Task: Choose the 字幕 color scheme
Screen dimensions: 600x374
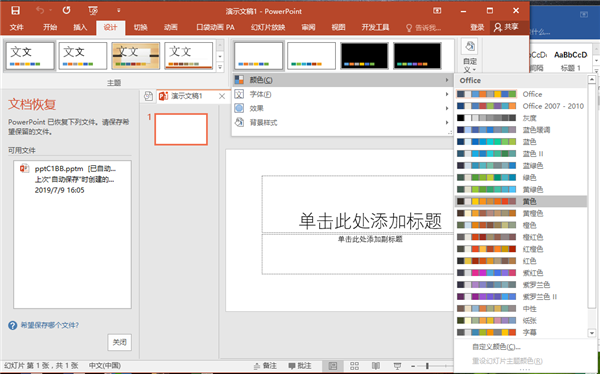Action: pos(521,332)
